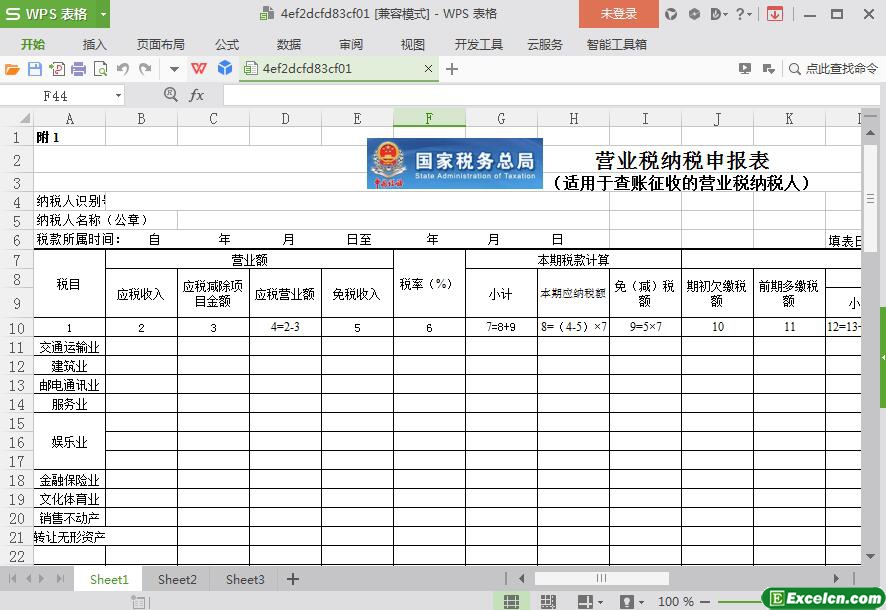Viewport: 886px width, 610px height.
Task: Undo the last action
Action: pyautogui.click(x=123, y=69)
